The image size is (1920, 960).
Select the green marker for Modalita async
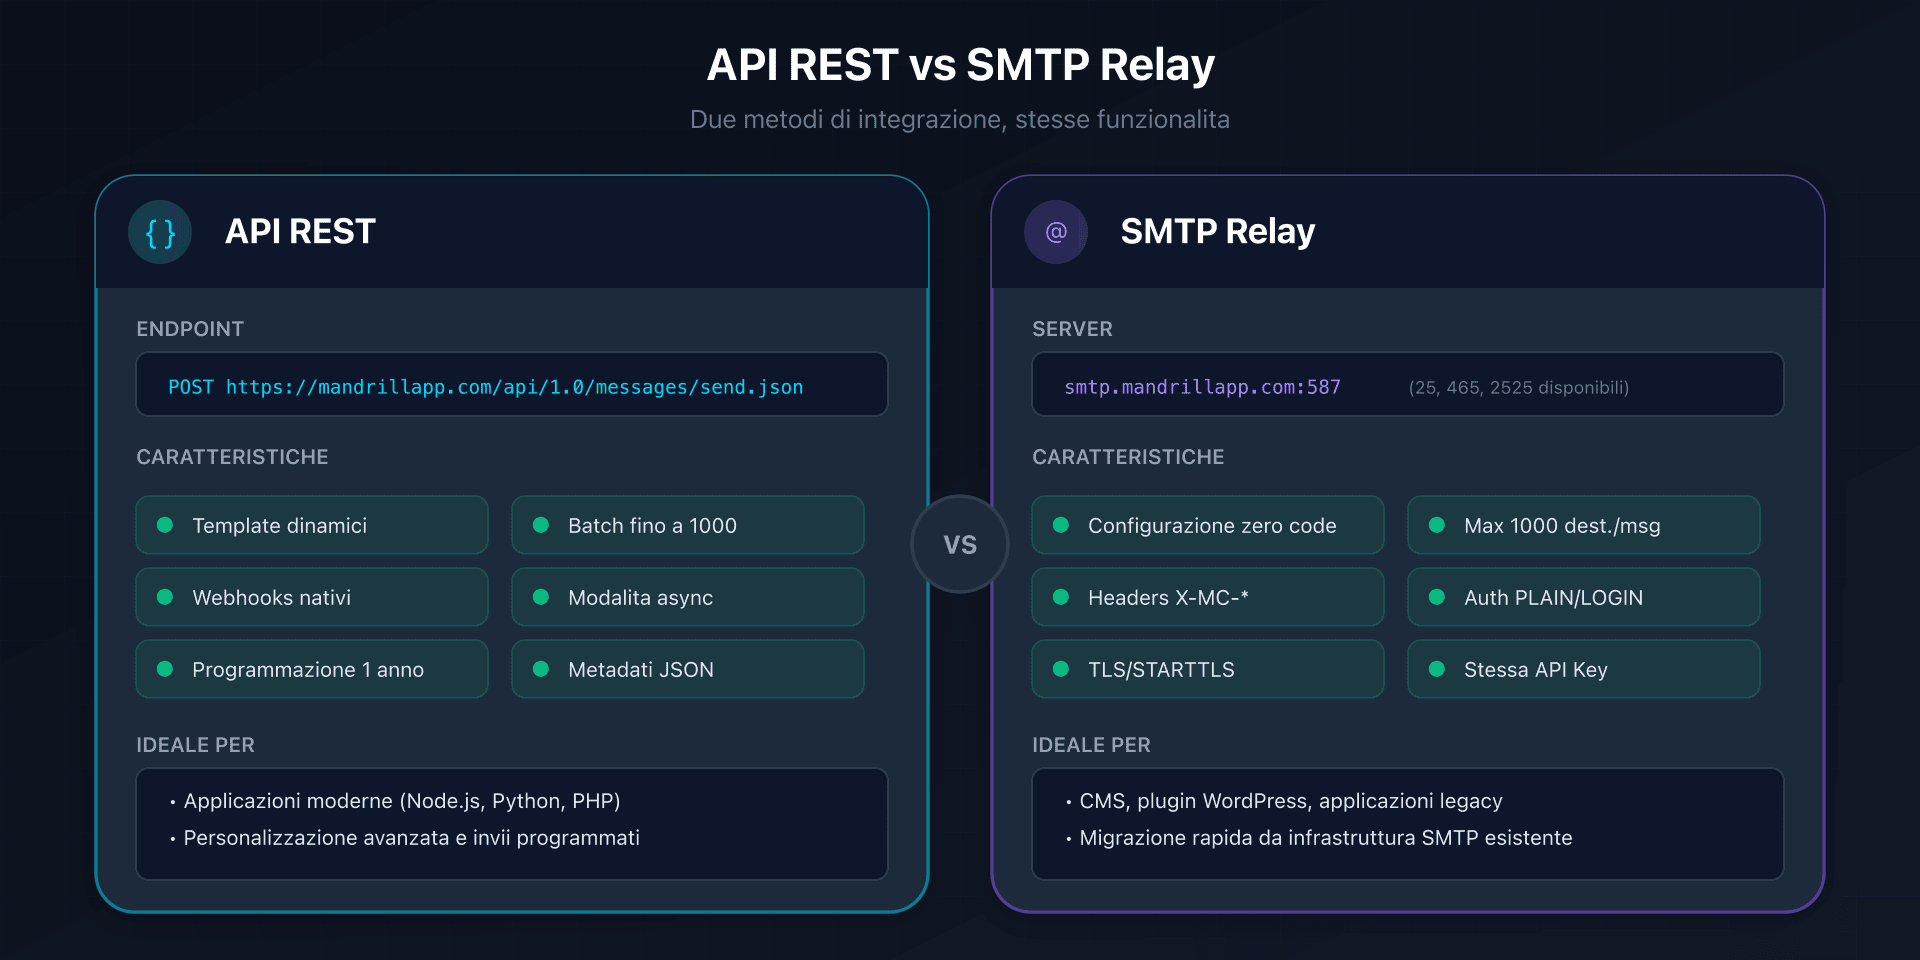tap(542, 597)
